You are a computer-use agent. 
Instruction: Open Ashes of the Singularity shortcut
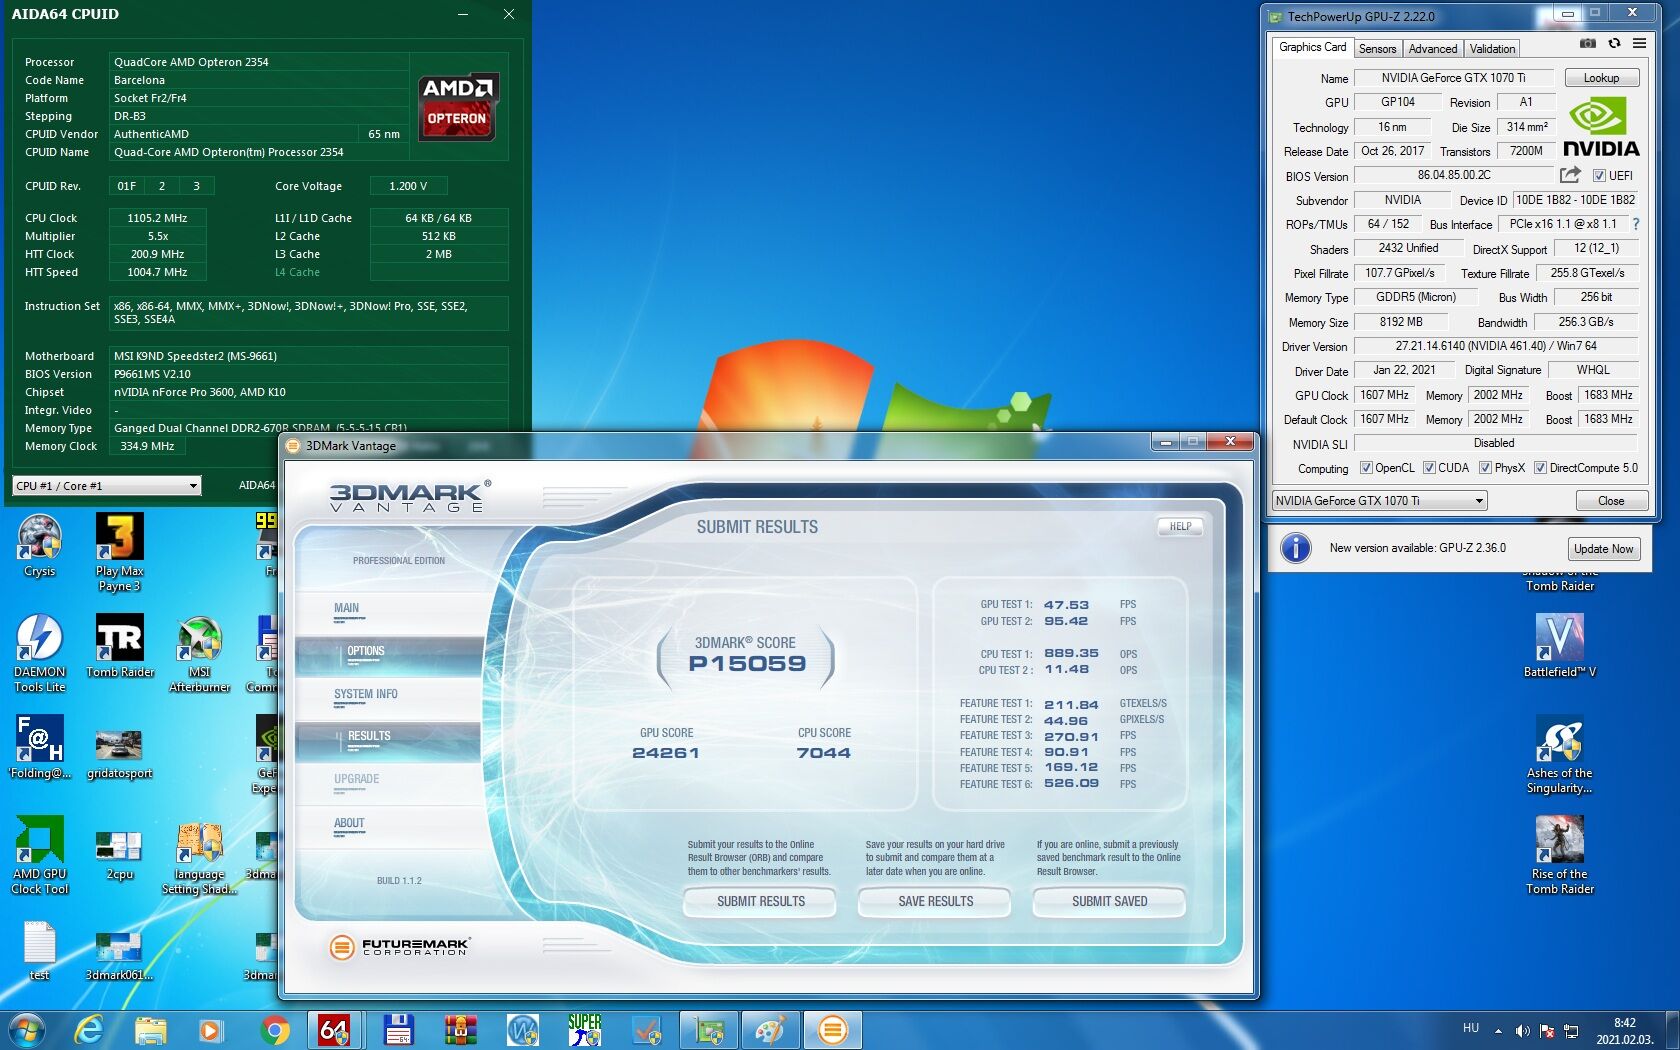(1560, 756)
